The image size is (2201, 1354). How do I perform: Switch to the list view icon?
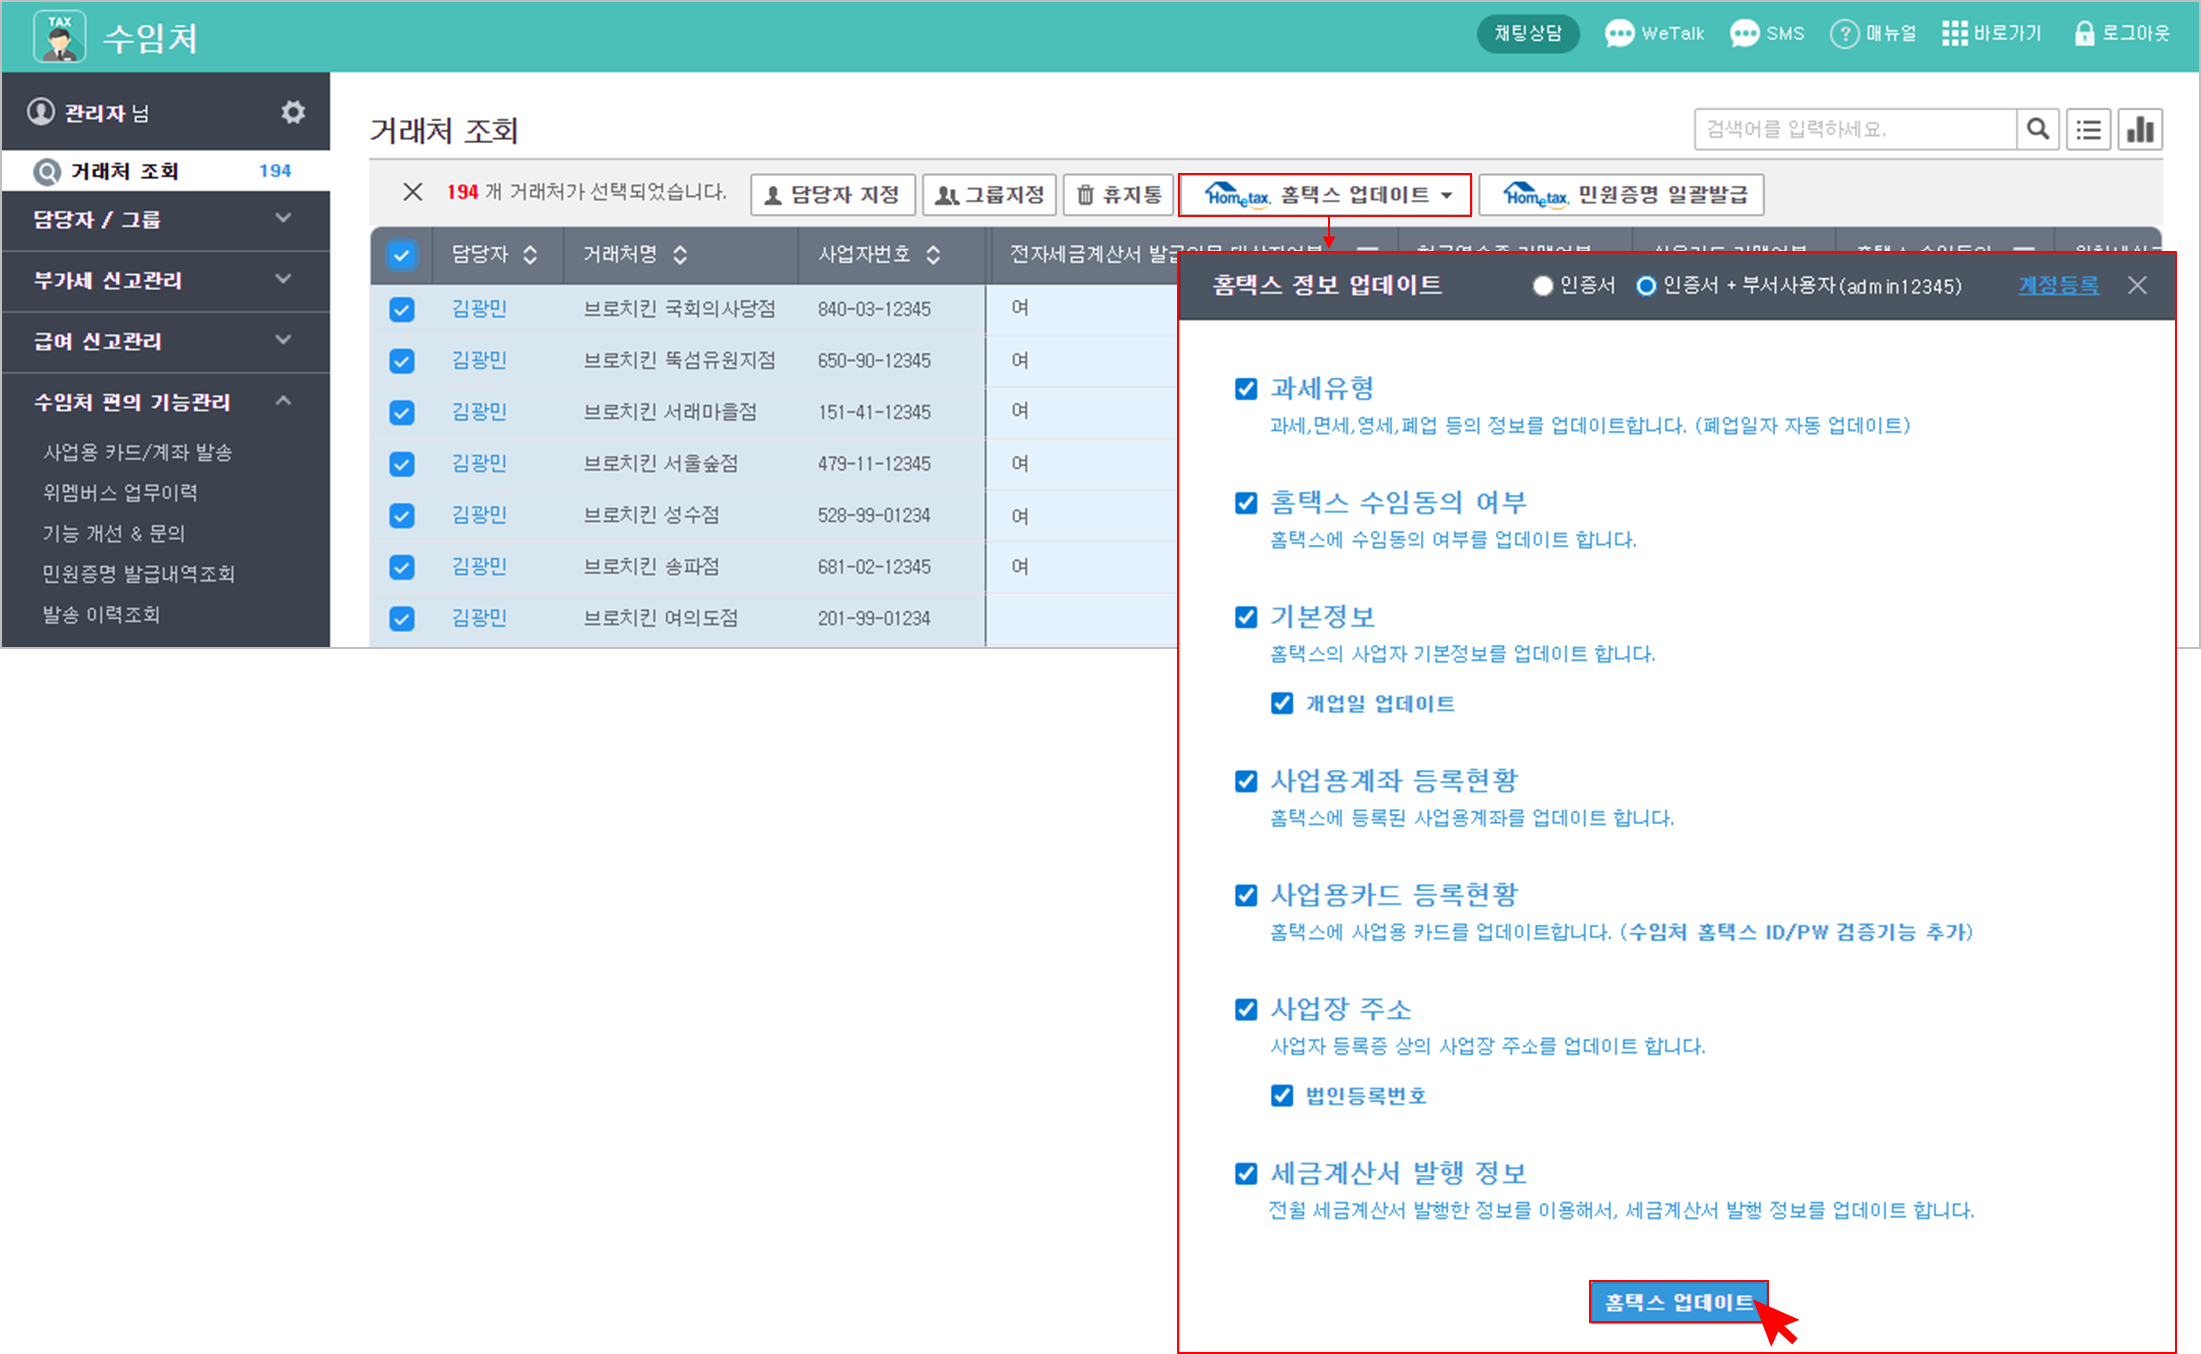point(2088,129)
